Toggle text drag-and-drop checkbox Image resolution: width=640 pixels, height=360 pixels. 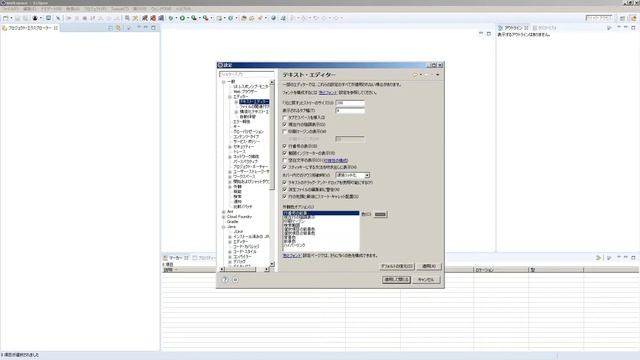coord(285,182)
